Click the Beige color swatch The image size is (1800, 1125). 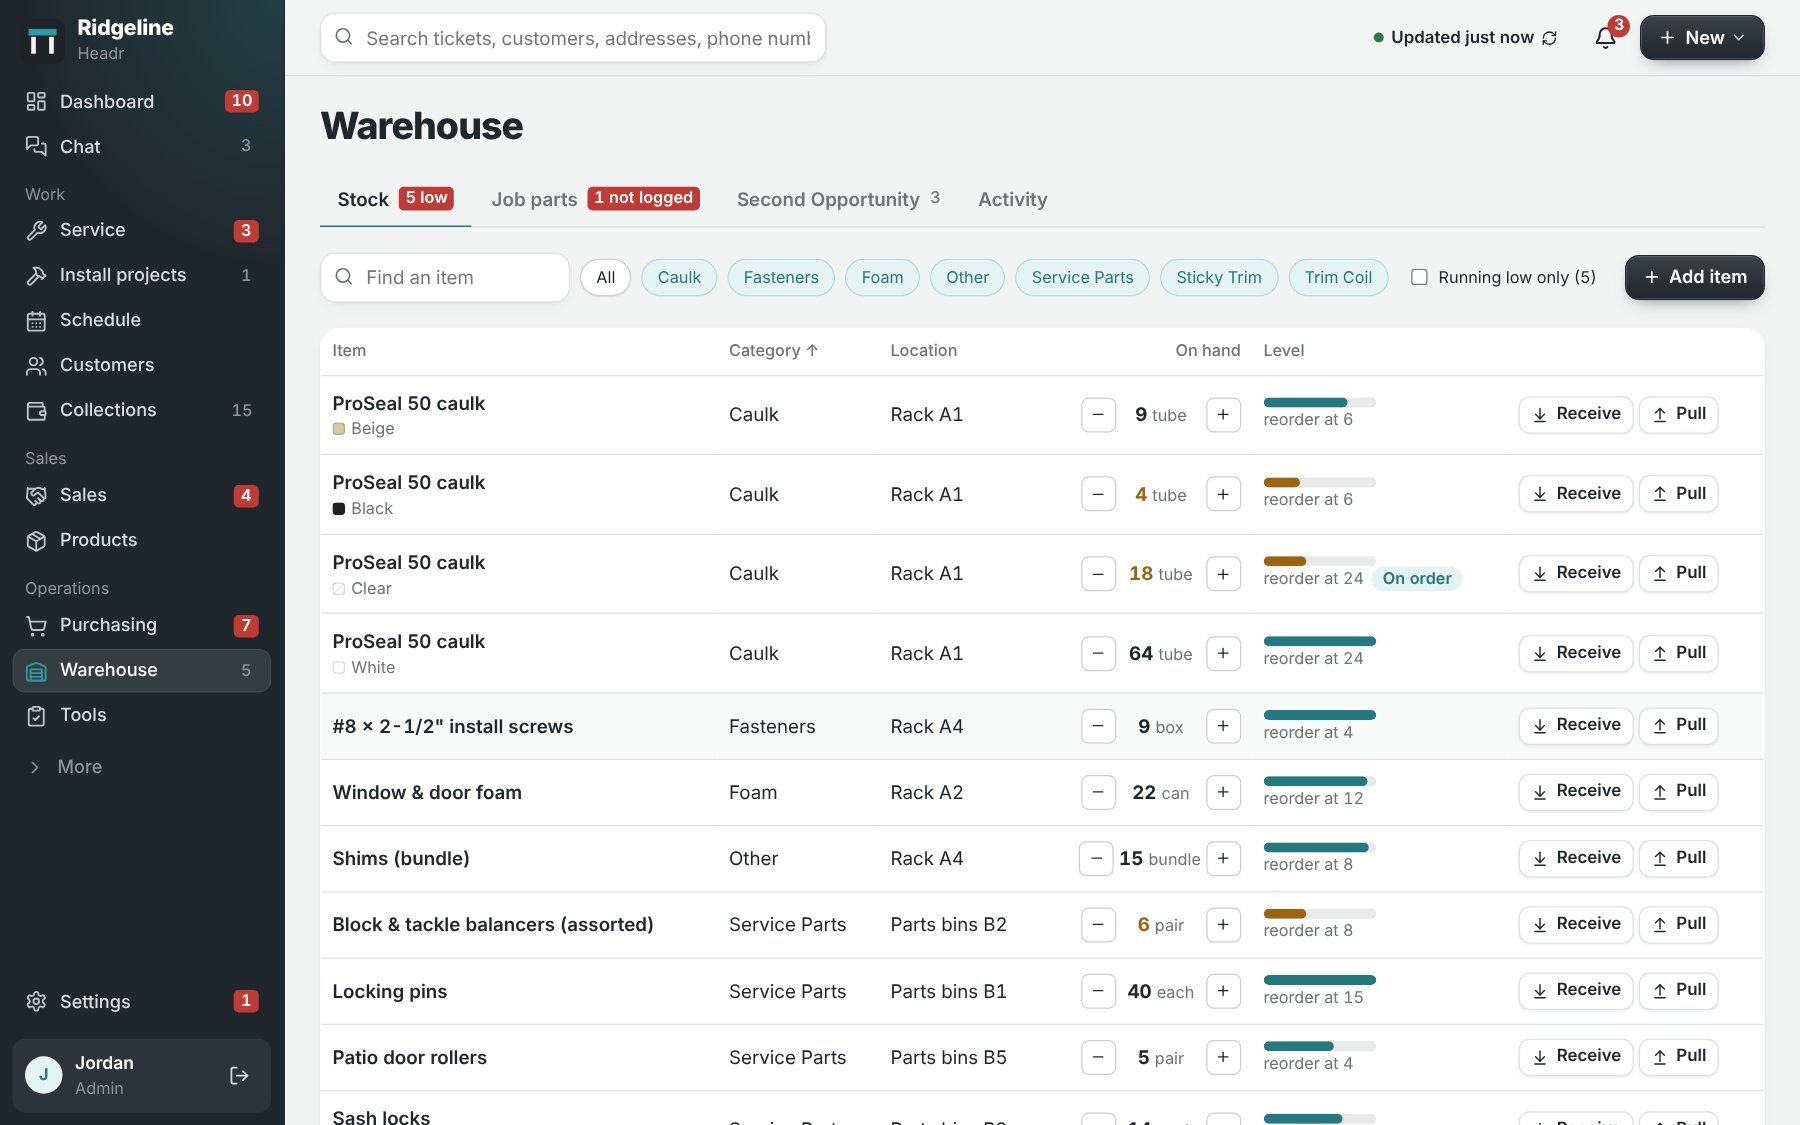(339, 429)
